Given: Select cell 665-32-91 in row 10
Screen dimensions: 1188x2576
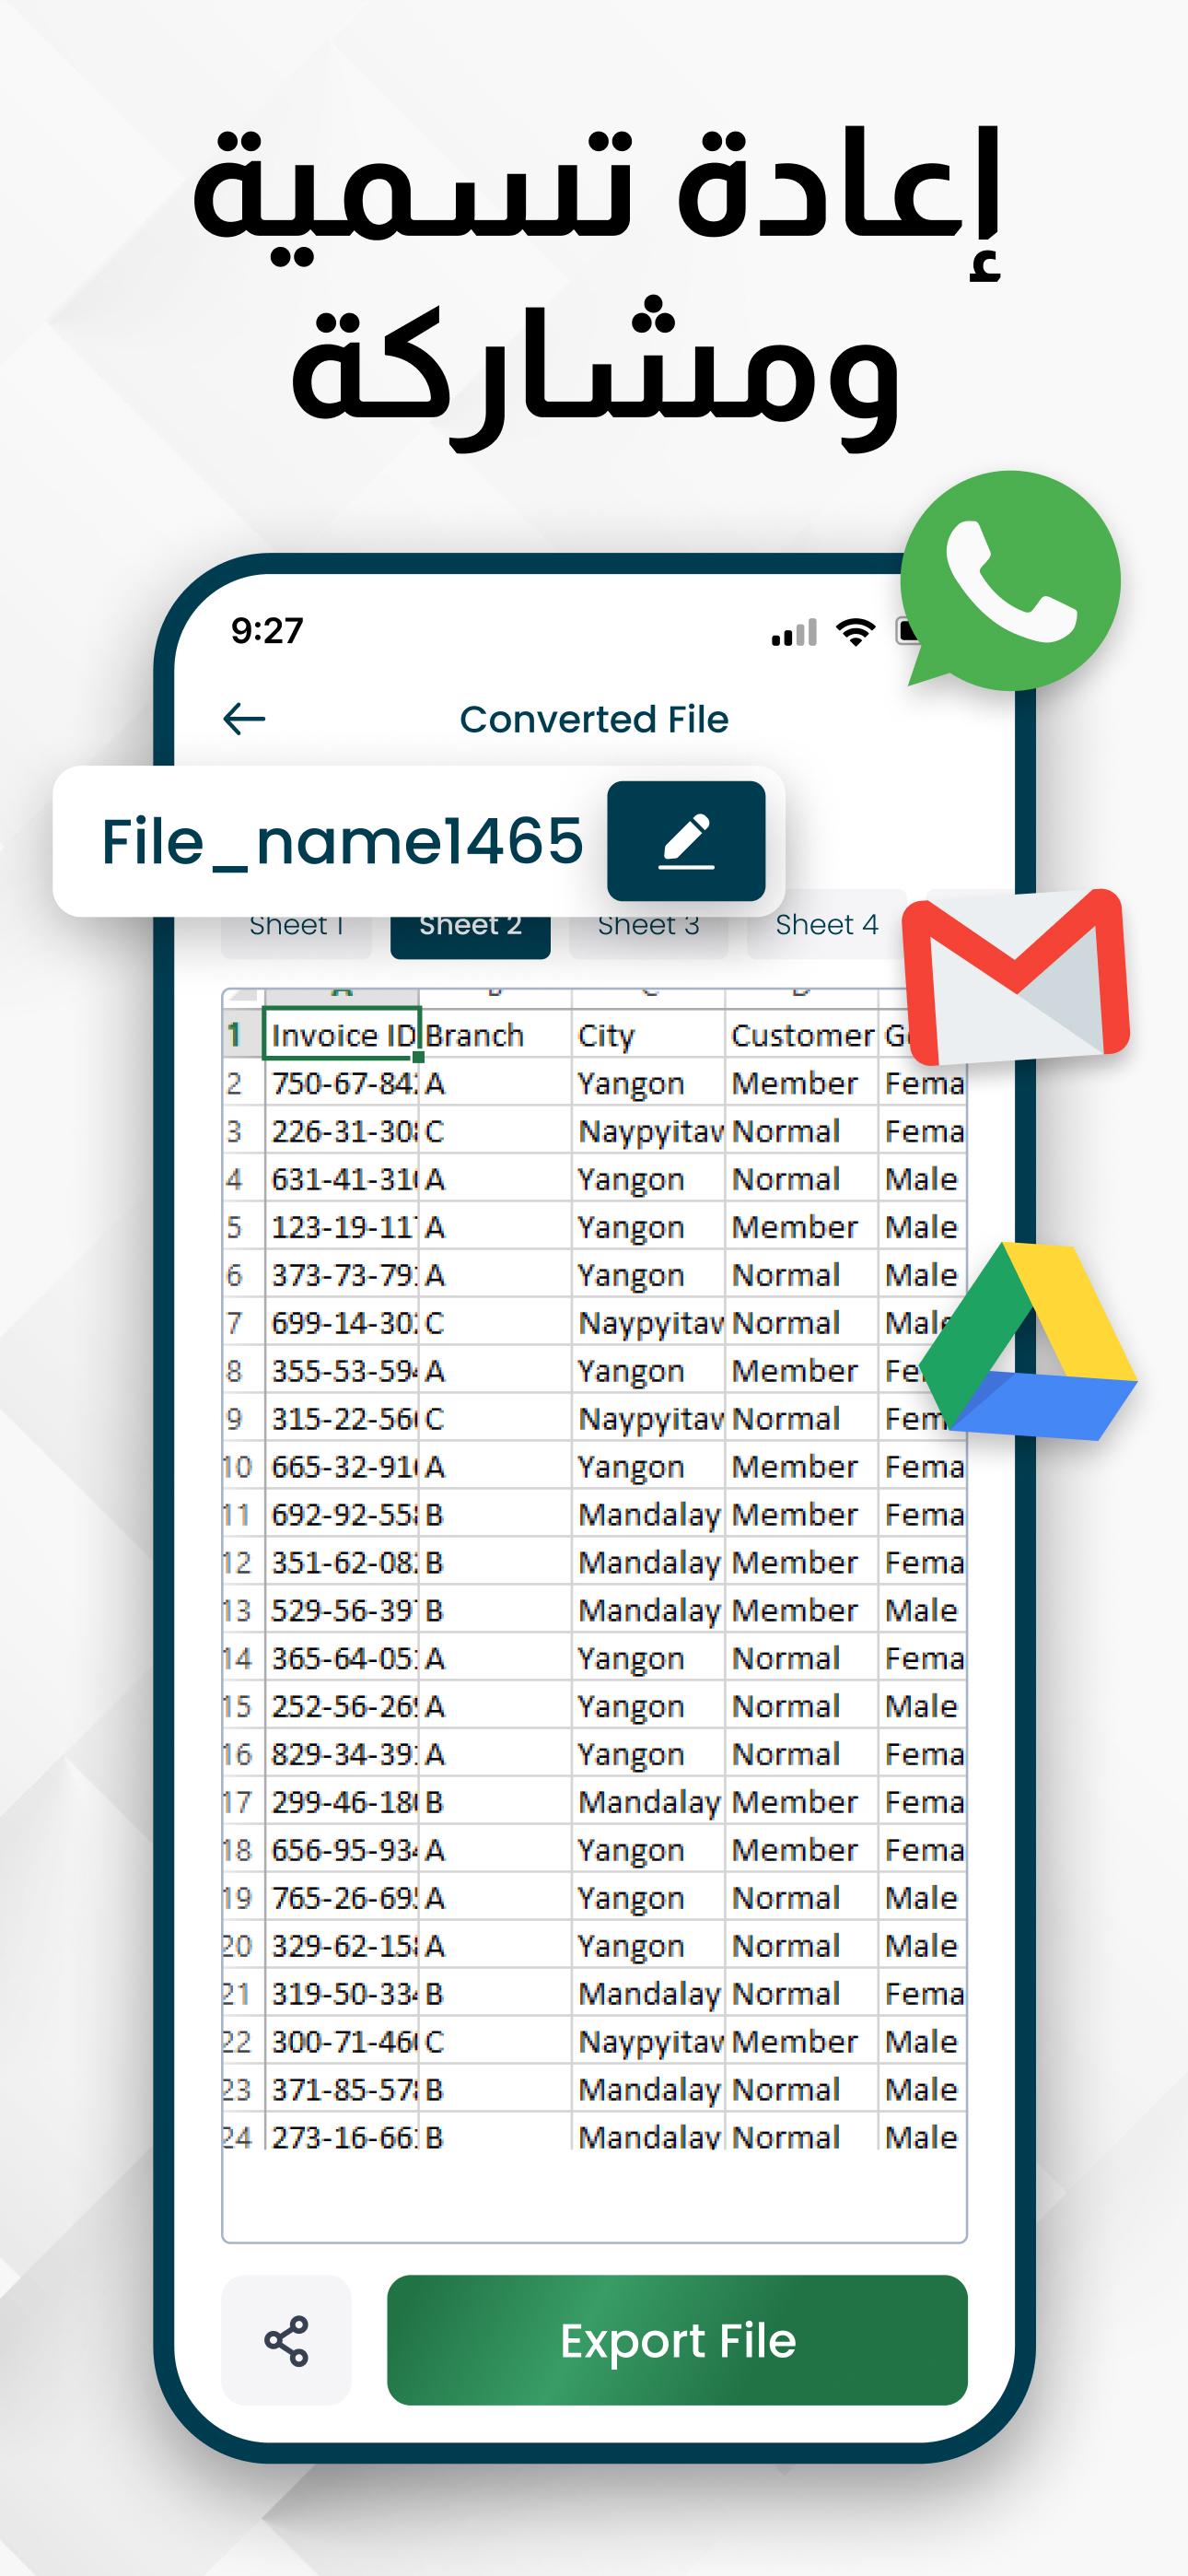Looking at the screenshot, I should coord(341,1467).
